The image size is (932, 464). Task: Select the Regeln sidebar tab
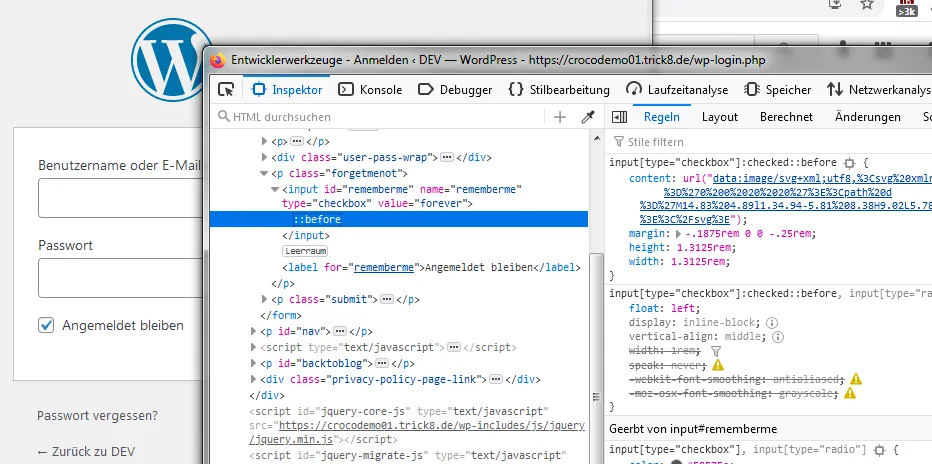(662, 117)
